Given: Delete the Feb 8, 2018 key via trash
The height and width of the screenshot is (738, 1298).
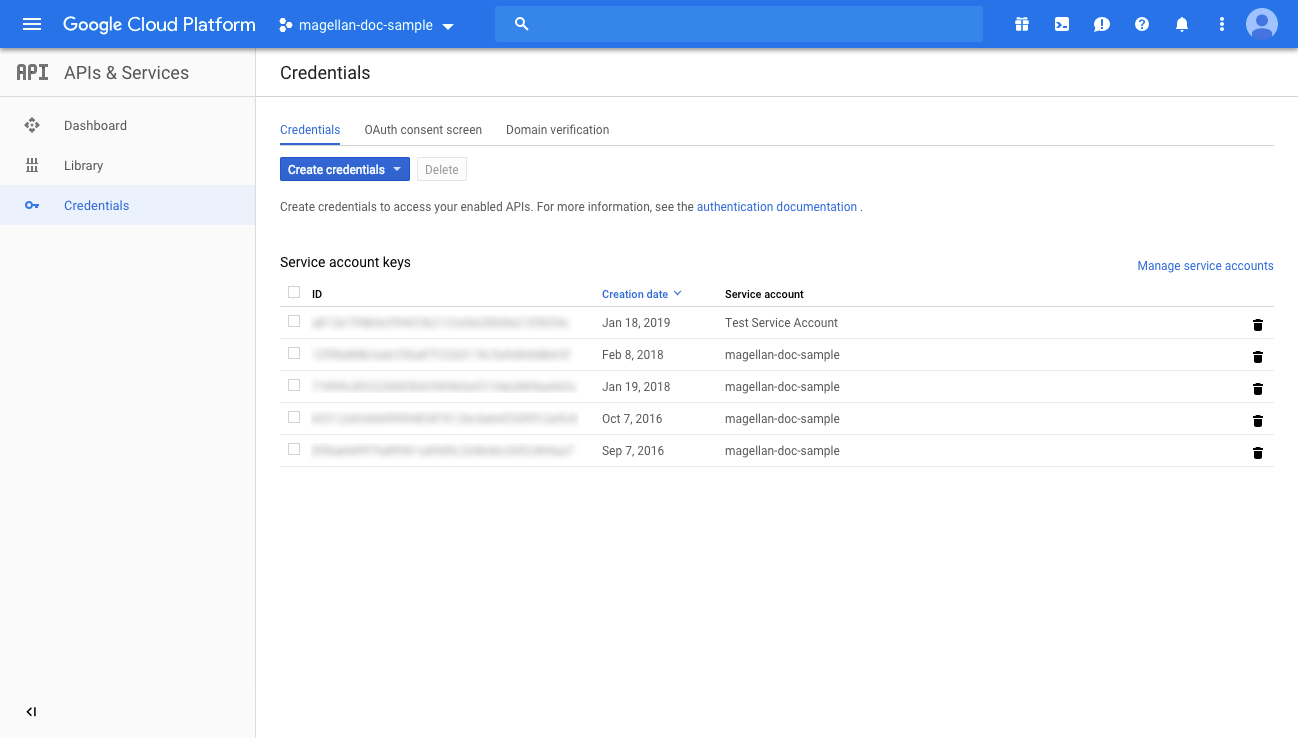Looking at the screenshot, I should click(x=1258, y=357).
